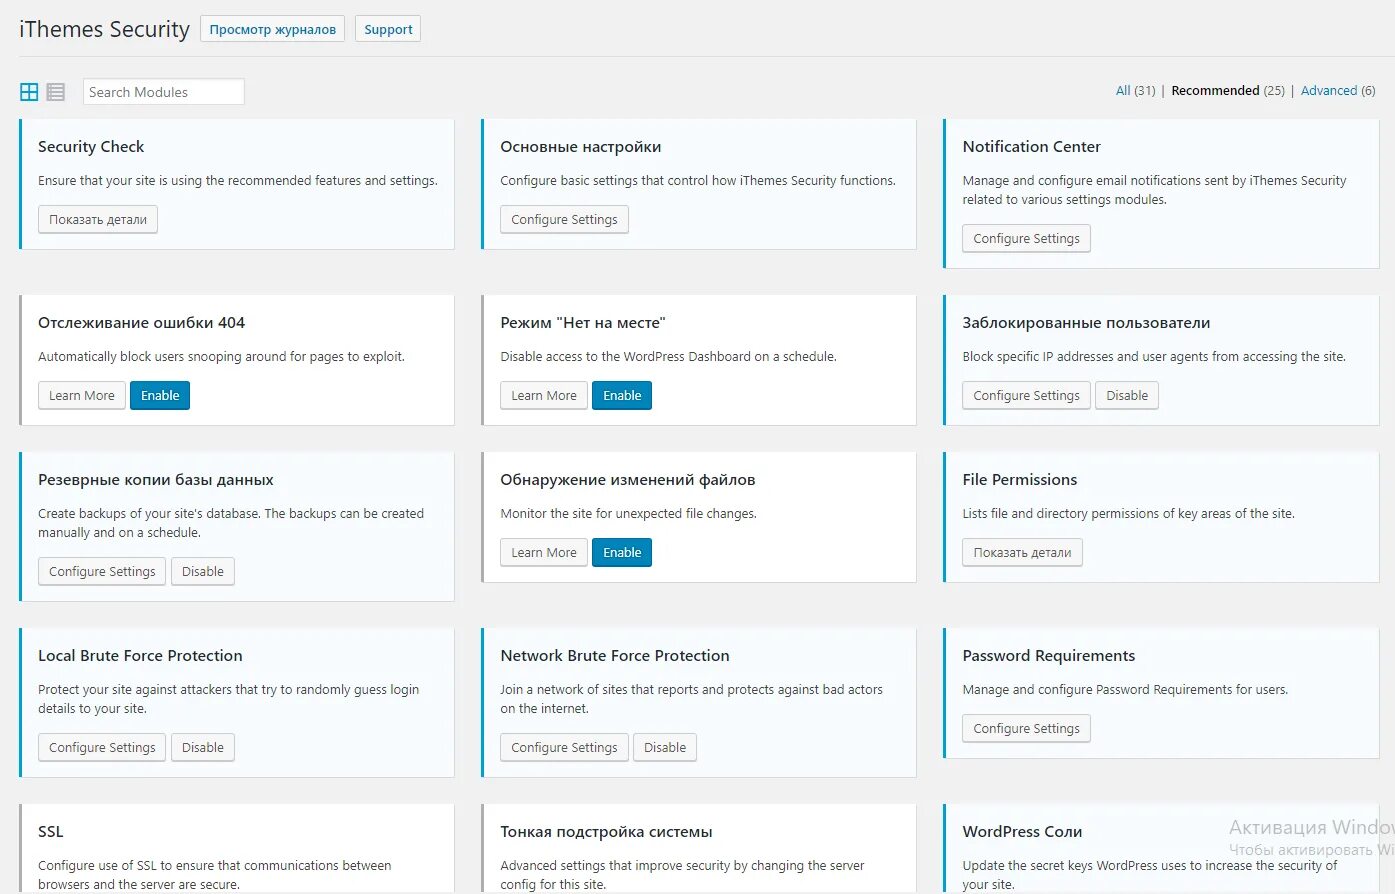The width and height of the screenshot is (1395, 894).
Task: Show details for File Permissions
Action: [1022, 553]
